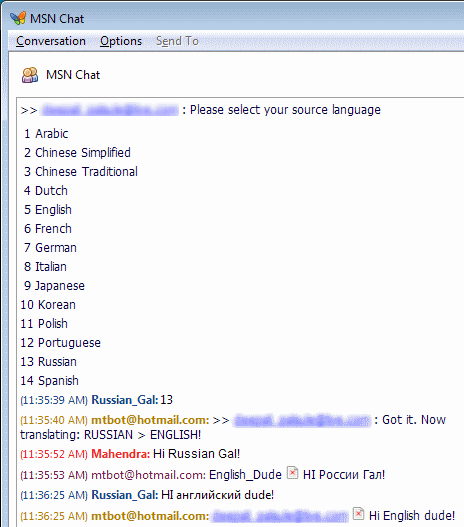Click the MSN butterfly icon in title bar
The width and height of the screenshot is (464, 527).
[18, 18]
